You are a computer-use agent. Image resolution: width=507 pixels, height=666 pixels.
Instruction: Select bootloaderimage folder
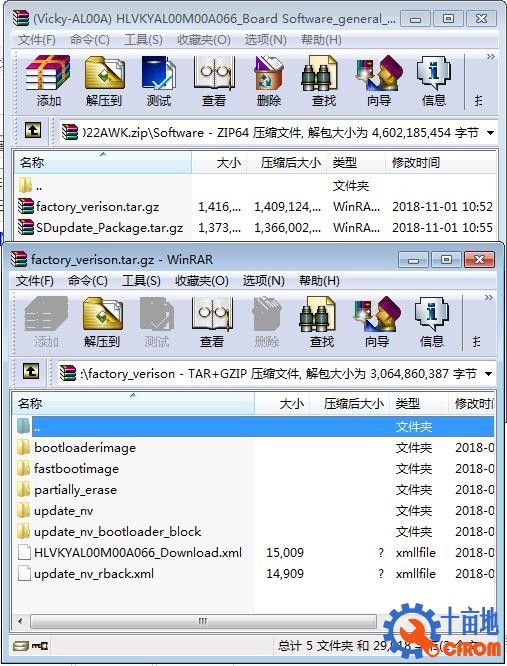tap(254, 448)
